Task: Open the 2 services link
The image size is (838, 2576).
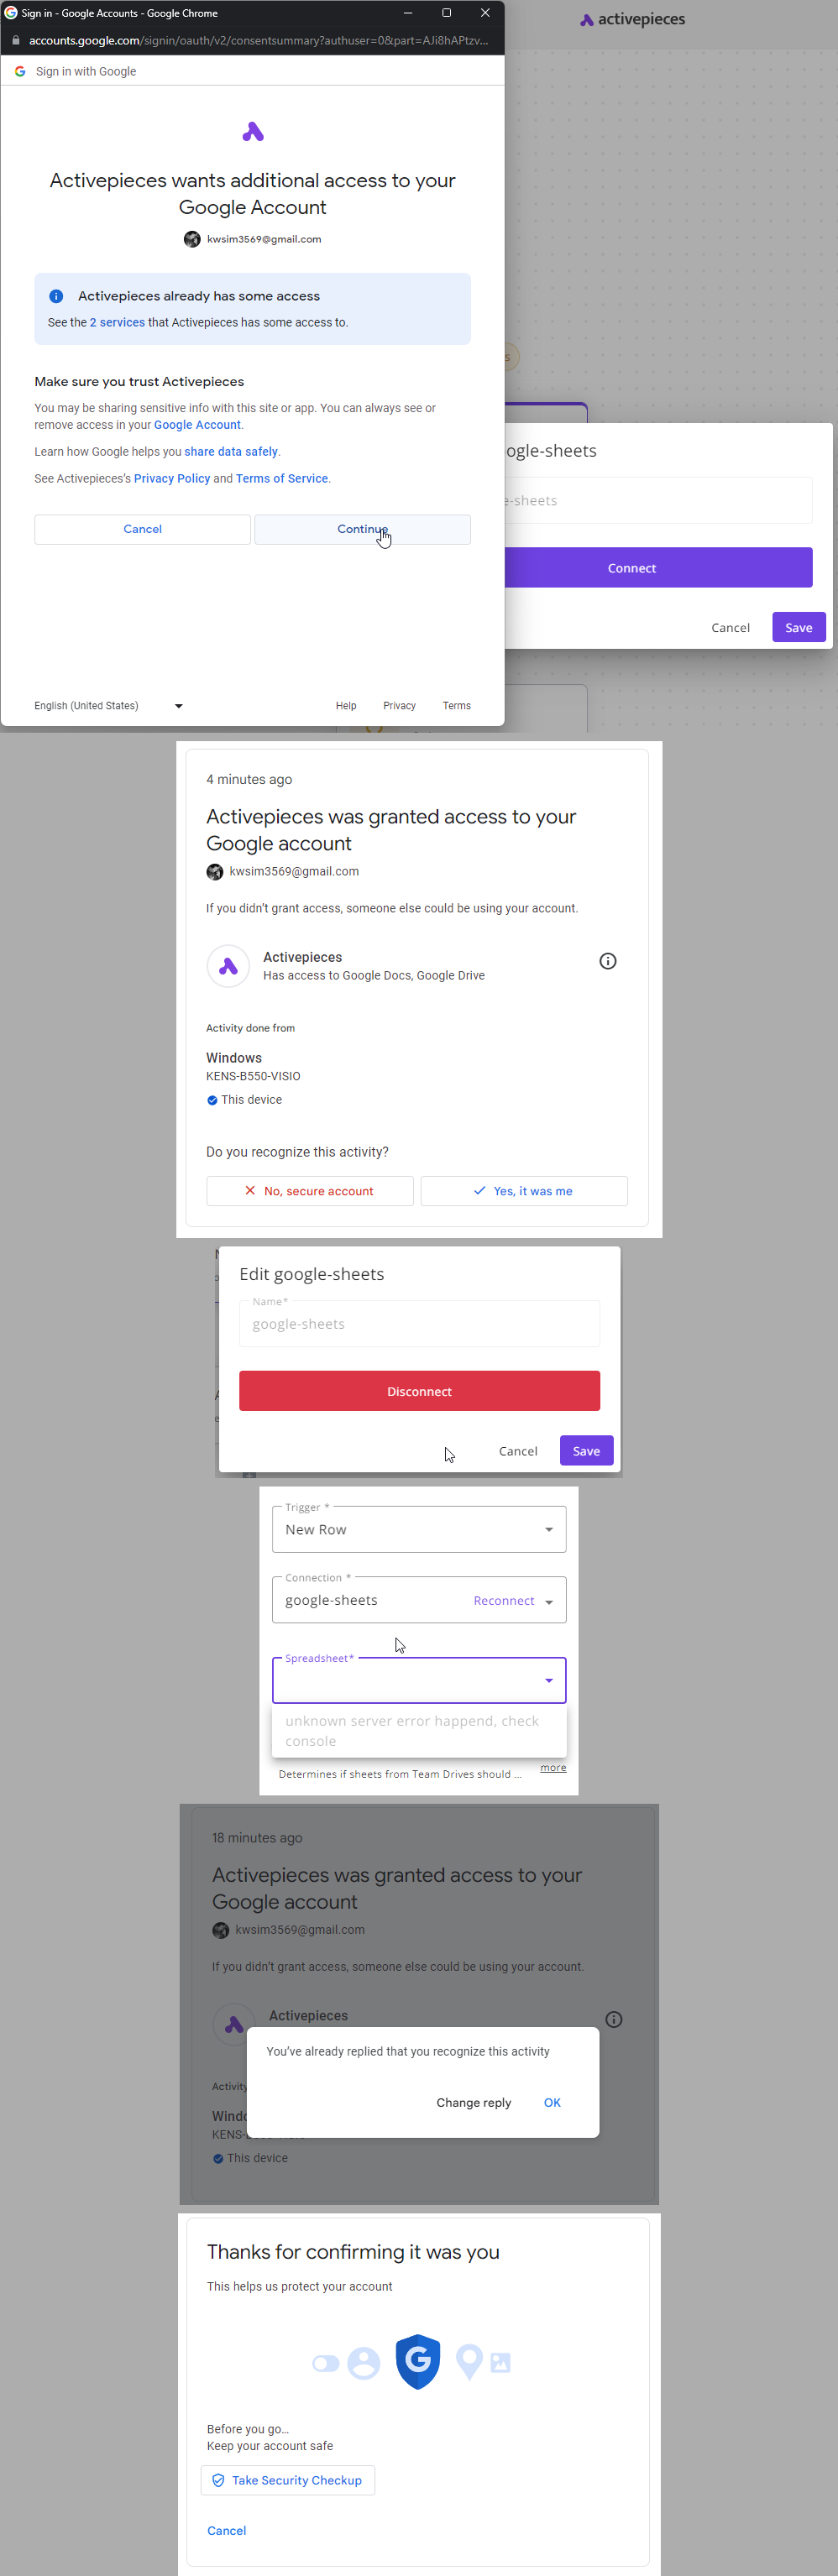Action: click(117, 323)
